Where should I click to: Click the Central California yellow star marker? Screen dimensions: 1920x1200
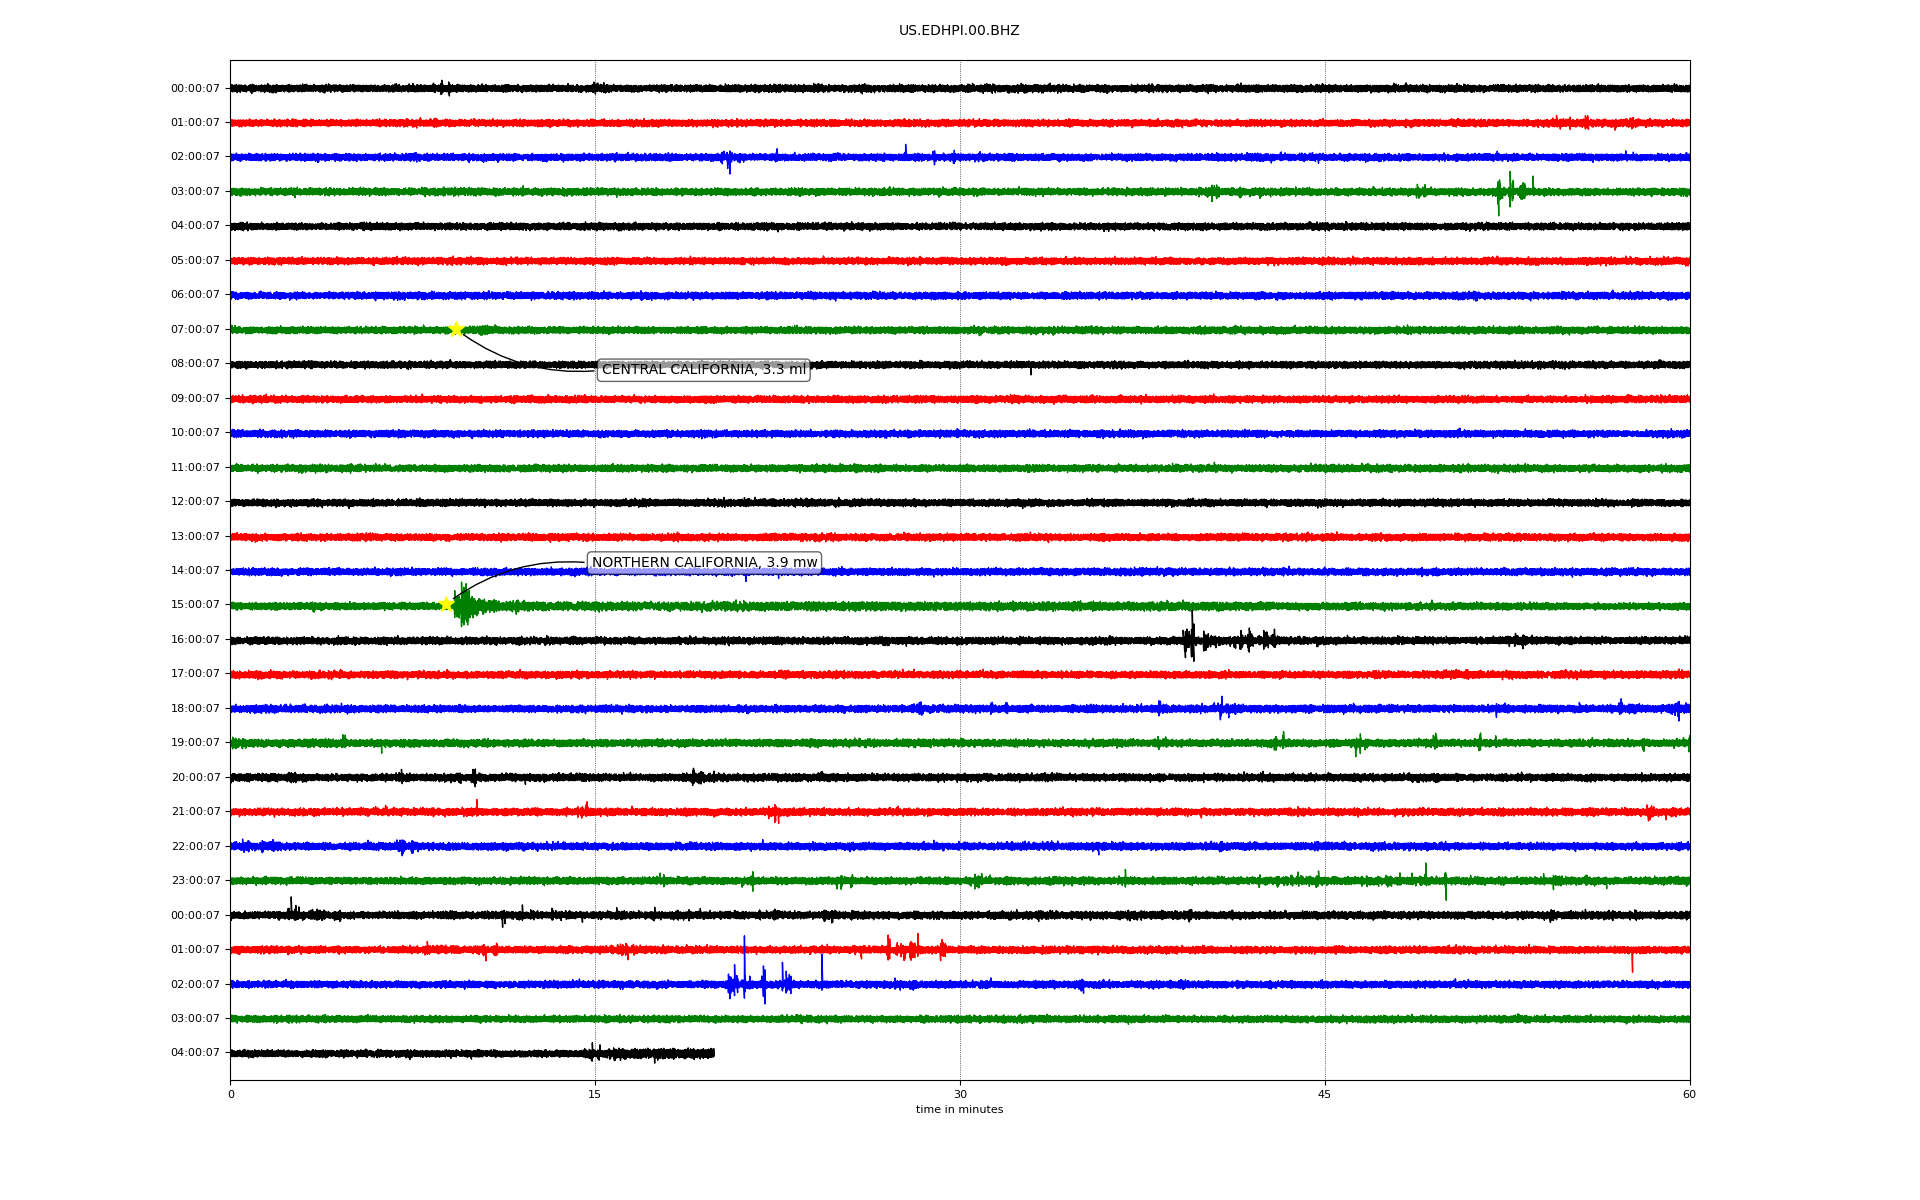pos(456,329)
